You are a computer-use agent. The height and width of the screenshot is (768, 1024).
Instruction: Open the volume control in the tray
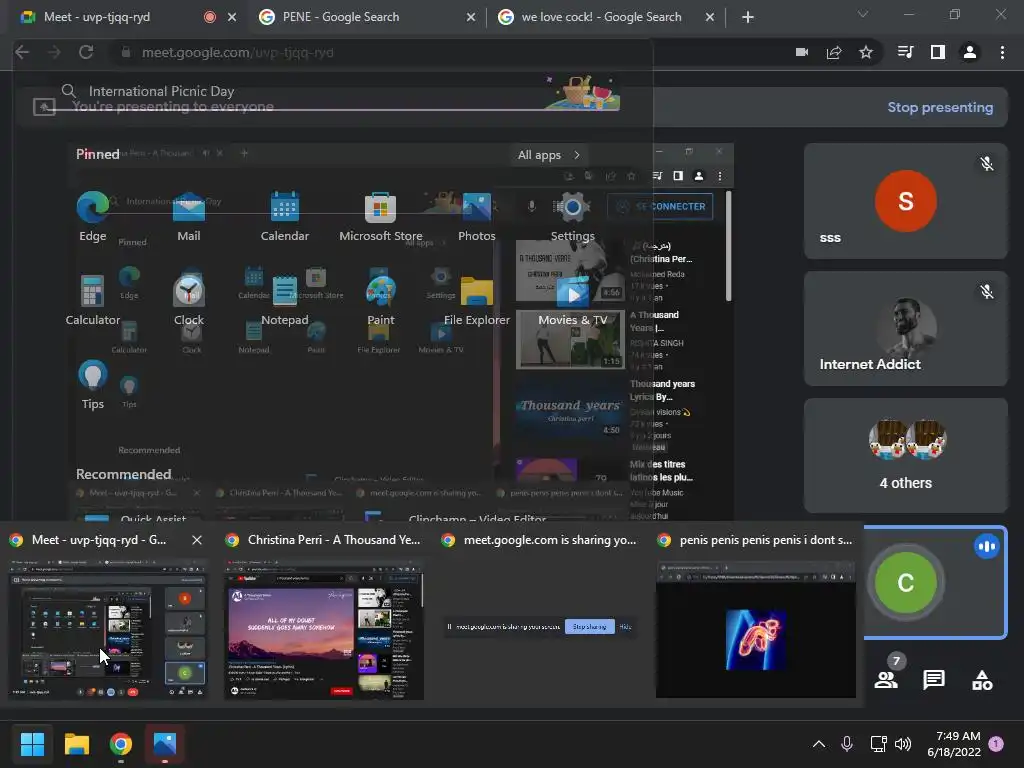pyautogui.click(x=904, y=744)
